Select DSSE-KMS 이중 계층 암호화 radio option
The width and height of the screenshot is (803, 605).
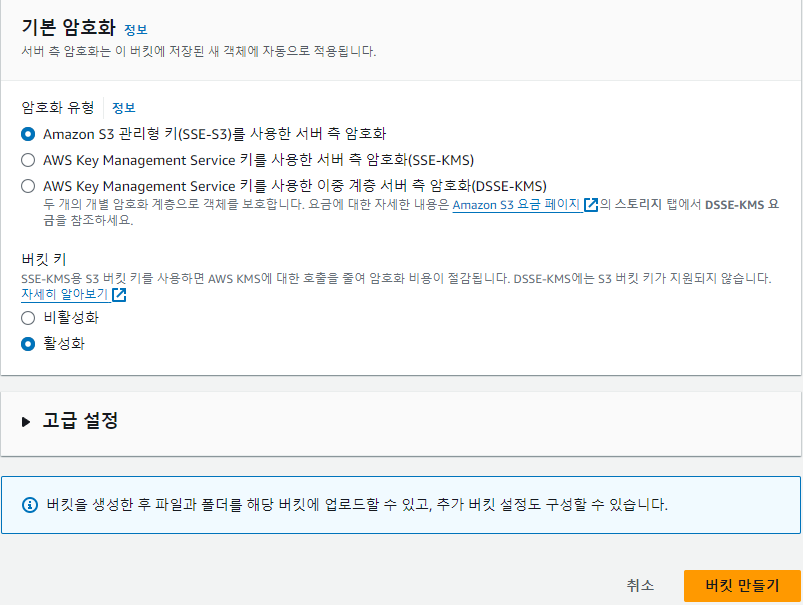28,186
